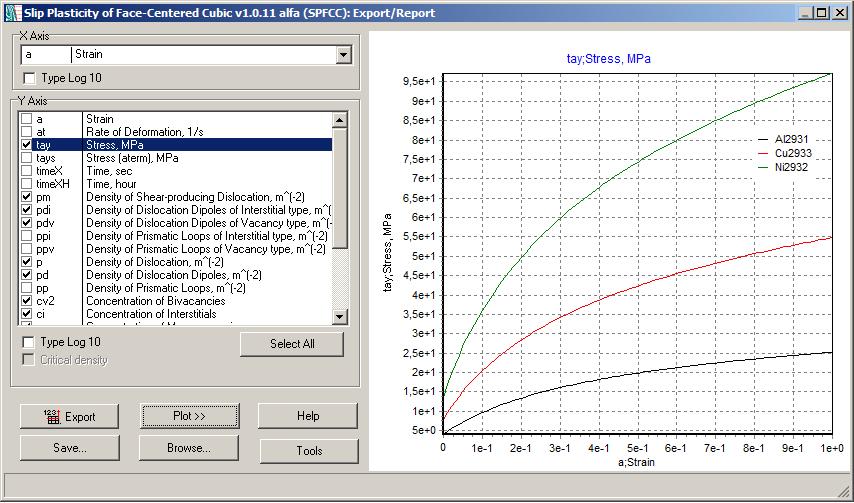Click the Ni2932 green legend entry
Screen dimensions: 854x503
(x=790, y=167)
